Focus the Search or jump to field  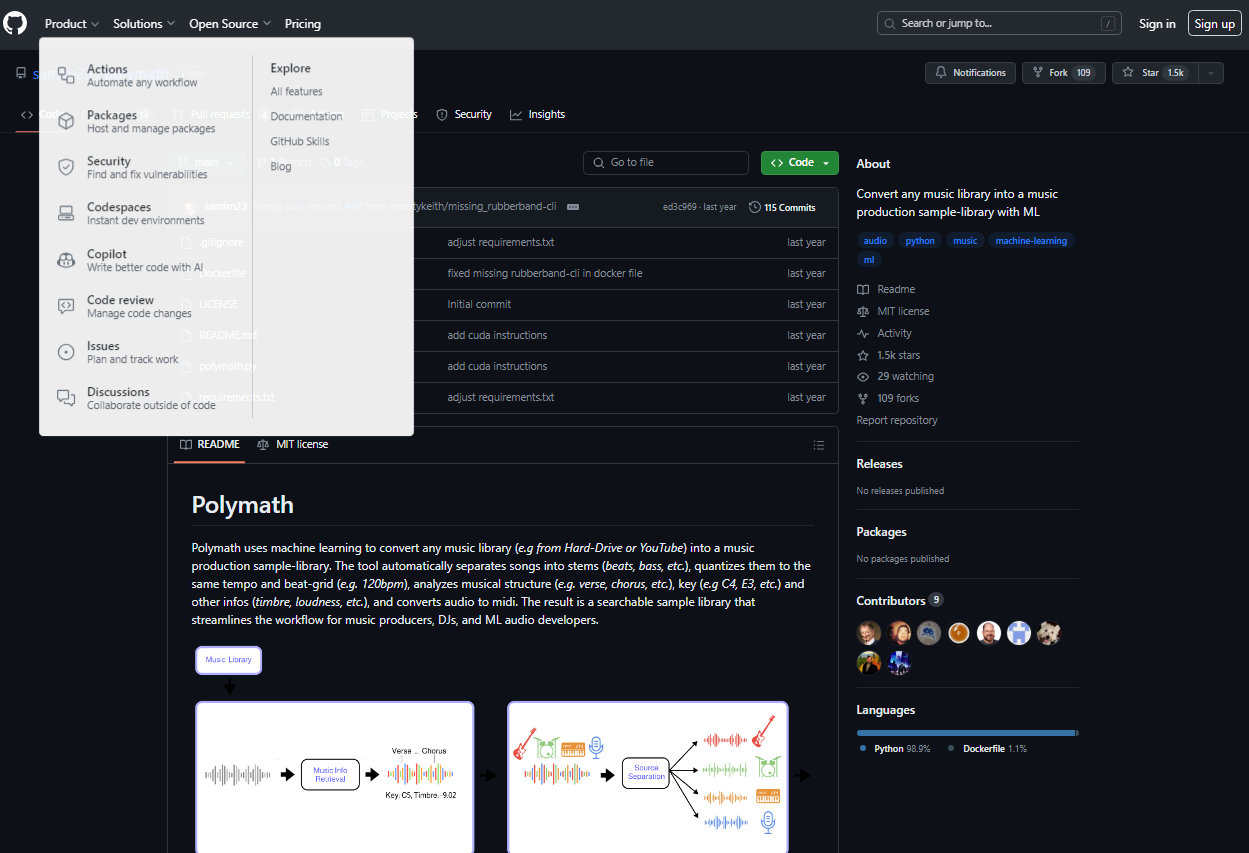point(999,23)
